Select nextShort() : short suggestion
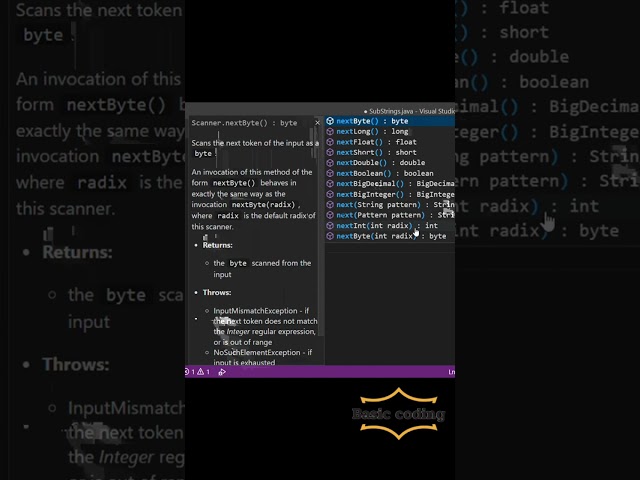This screenshot has height=480, width=640. coord(390,152)
